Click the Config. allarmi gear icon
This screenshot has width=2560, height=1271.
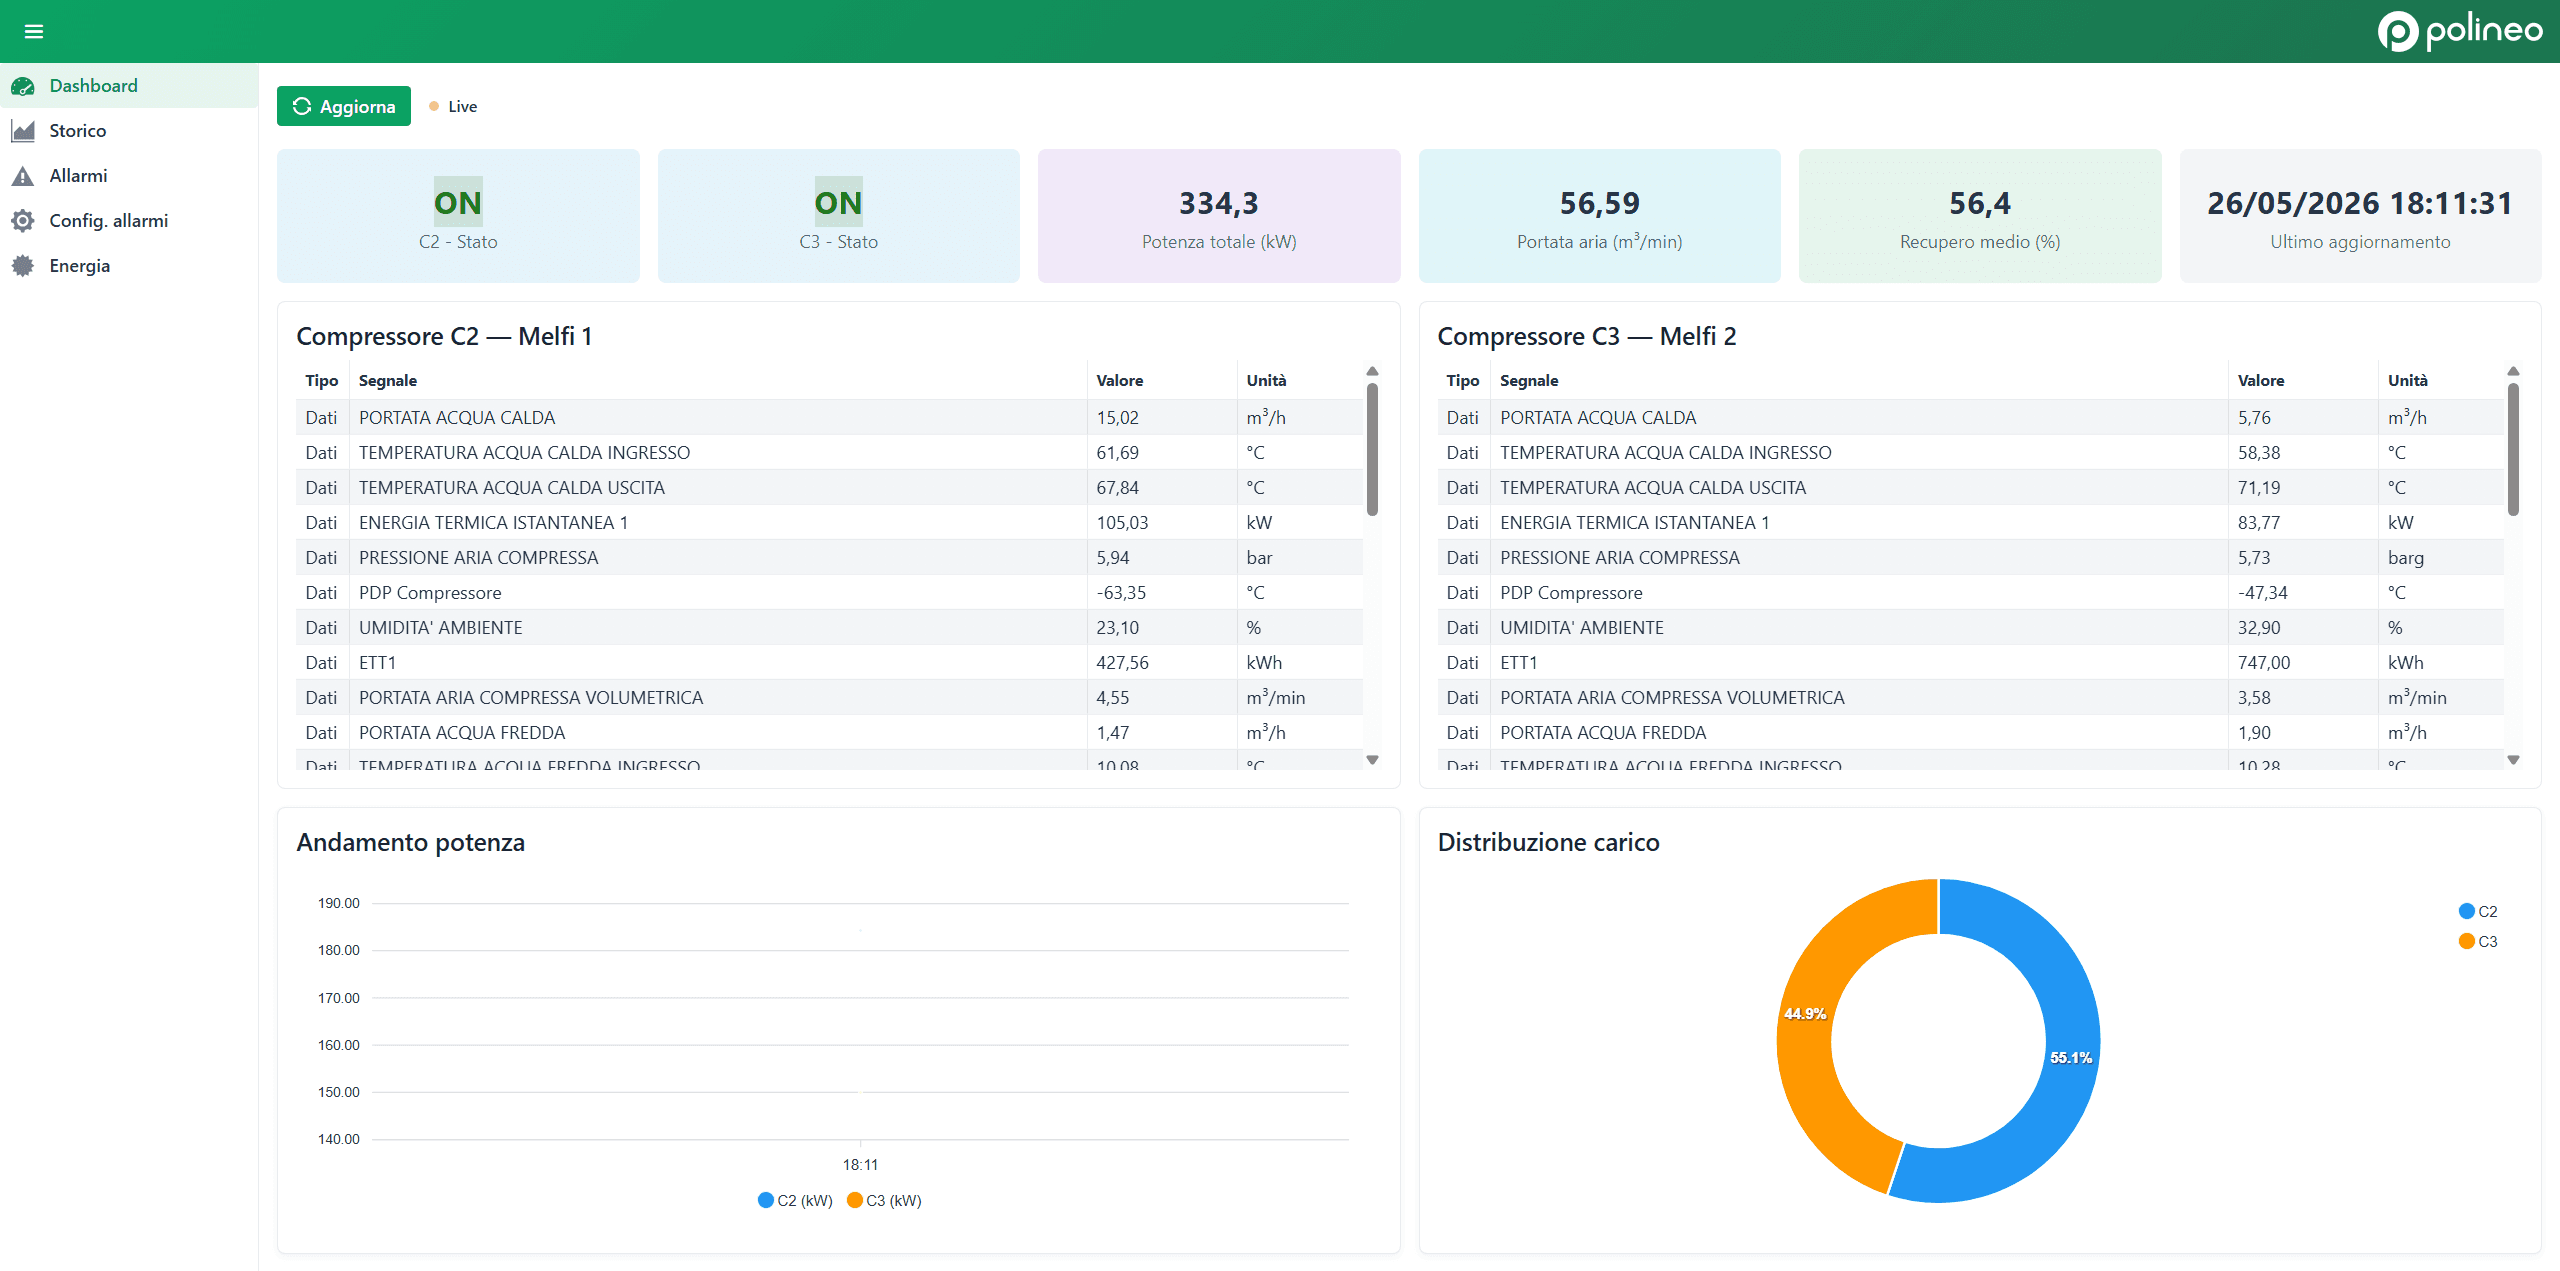click(23, 221)
